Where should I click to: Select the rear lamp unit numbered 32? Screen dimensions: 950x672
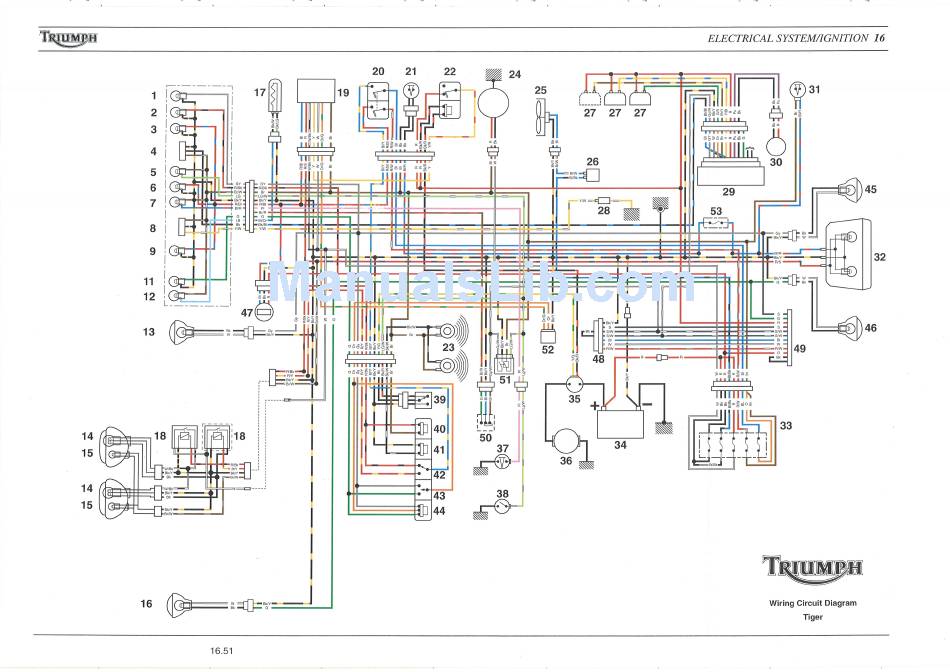848,253
